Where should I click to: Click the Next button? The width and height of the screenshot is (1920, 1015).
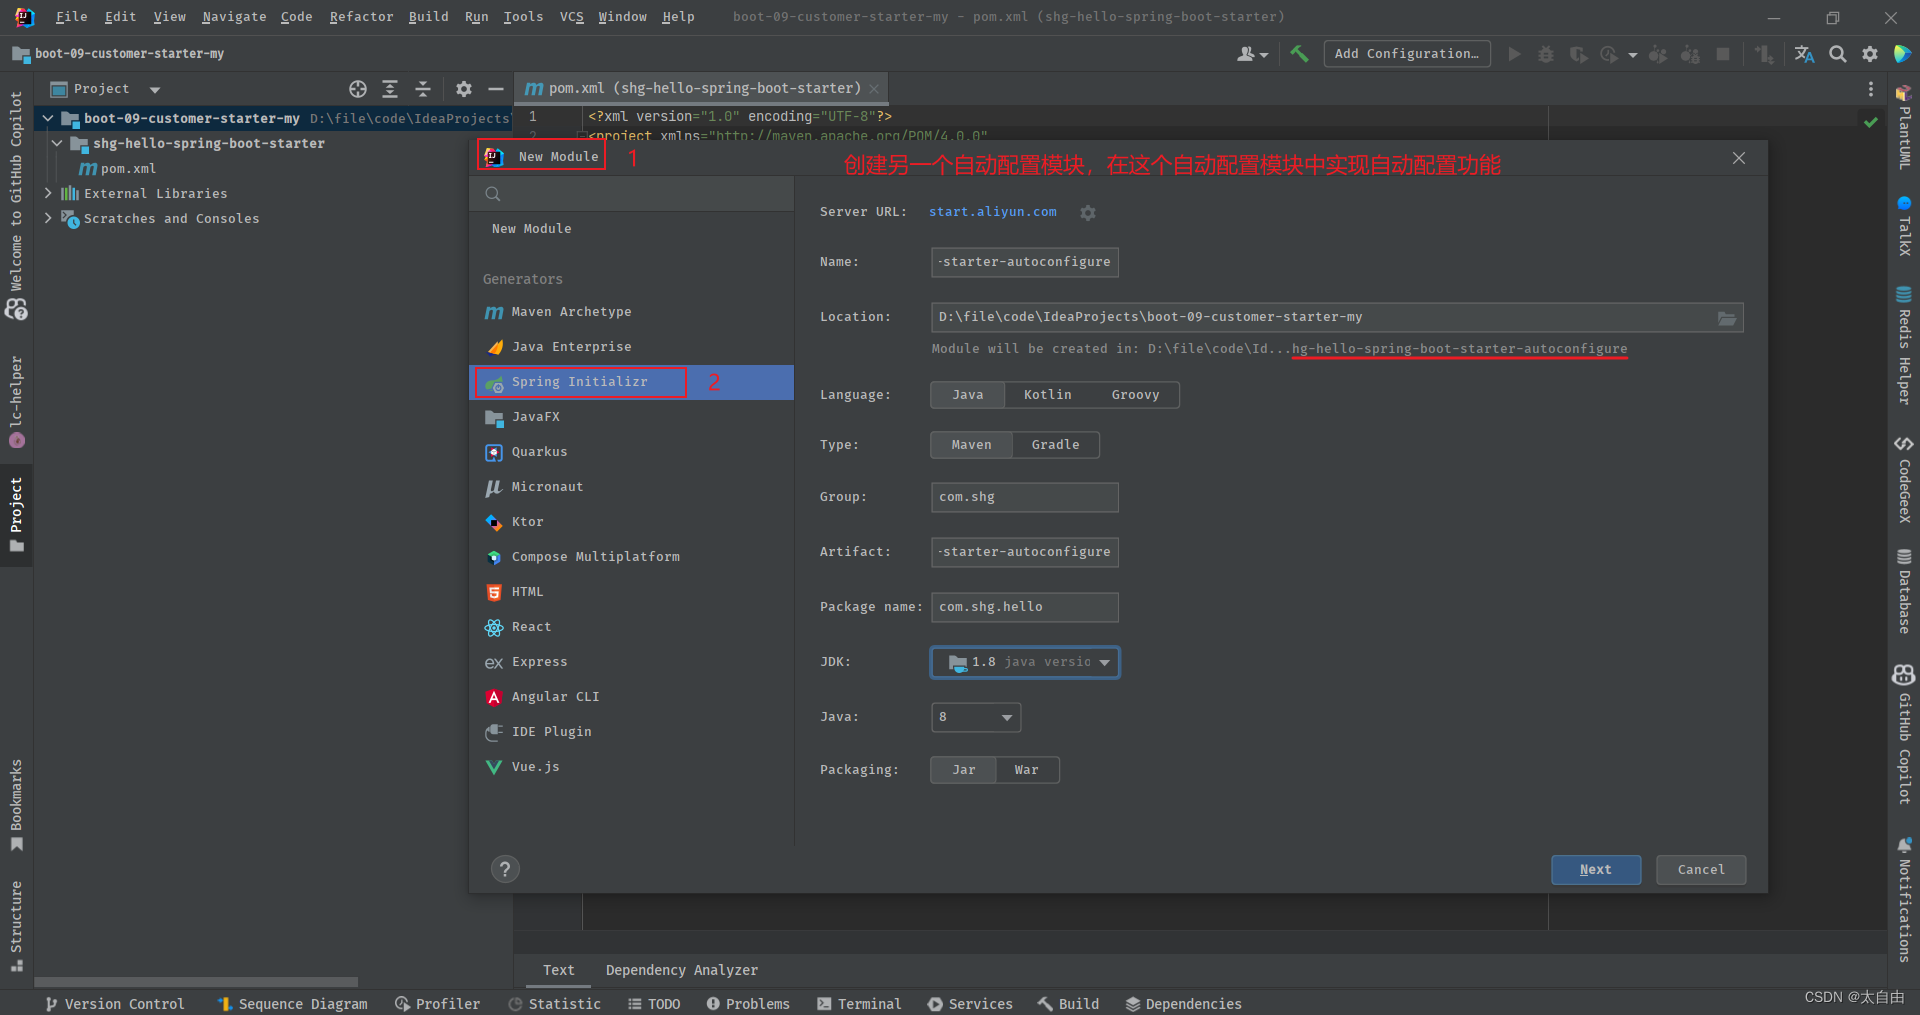(x=1595, y=870)
